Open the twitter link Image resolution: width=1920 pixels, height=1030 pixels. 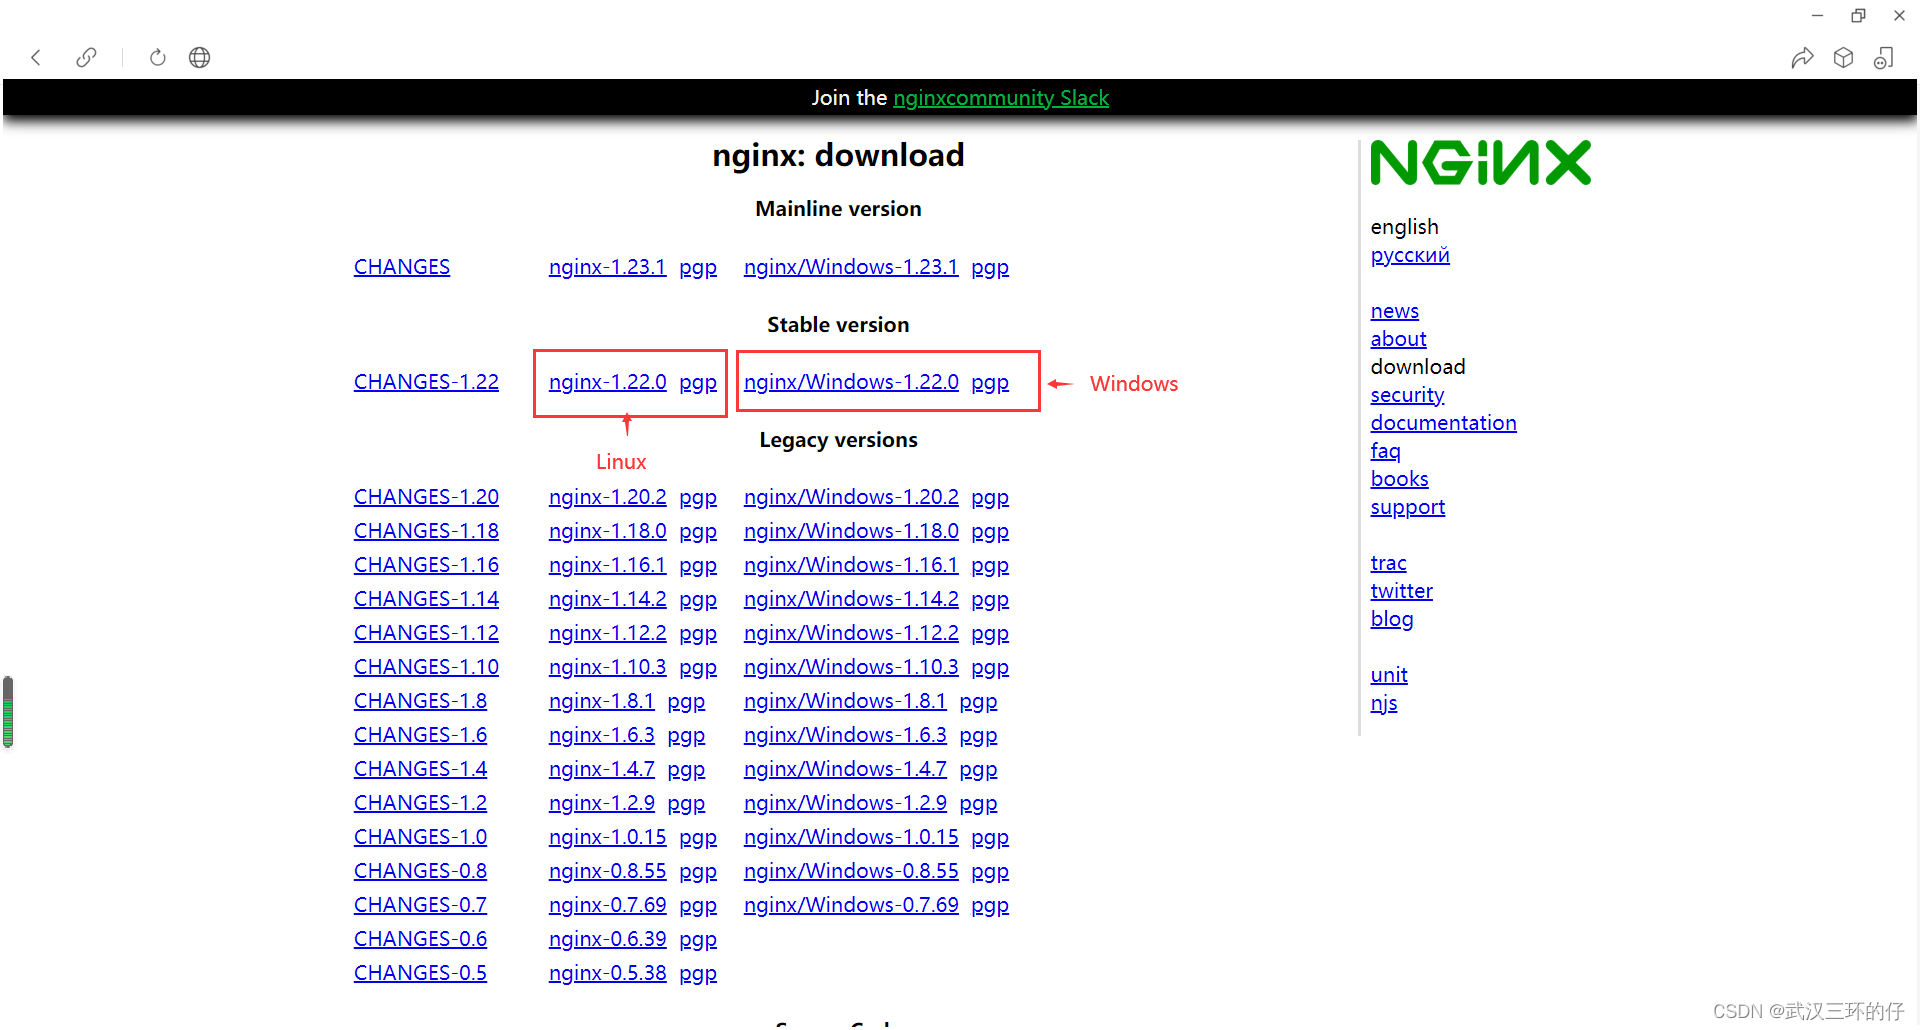(x=1401, y=591)
